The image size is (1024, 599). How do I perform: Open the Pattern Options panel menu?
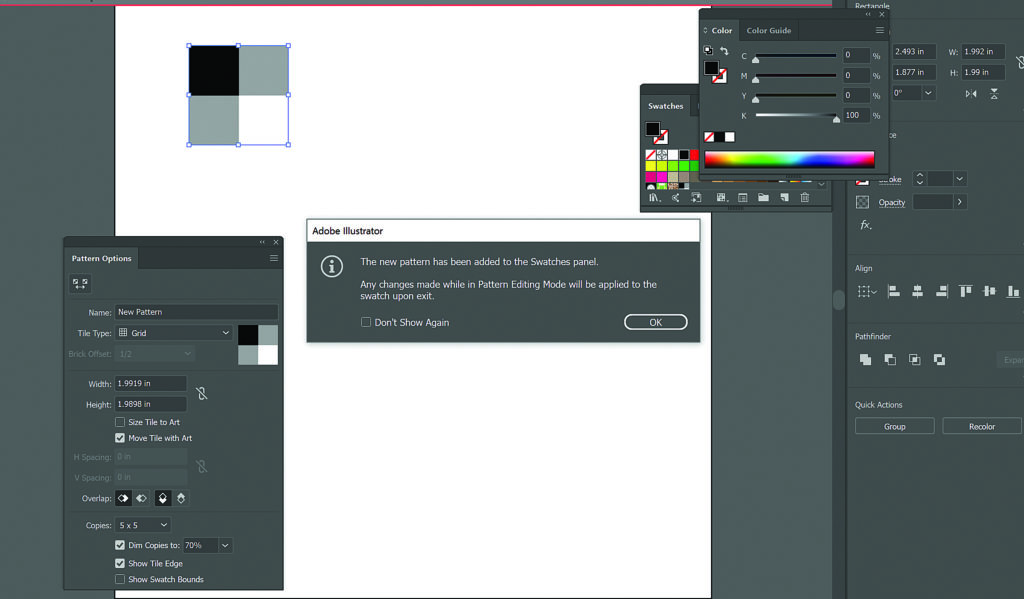point(273,258)
